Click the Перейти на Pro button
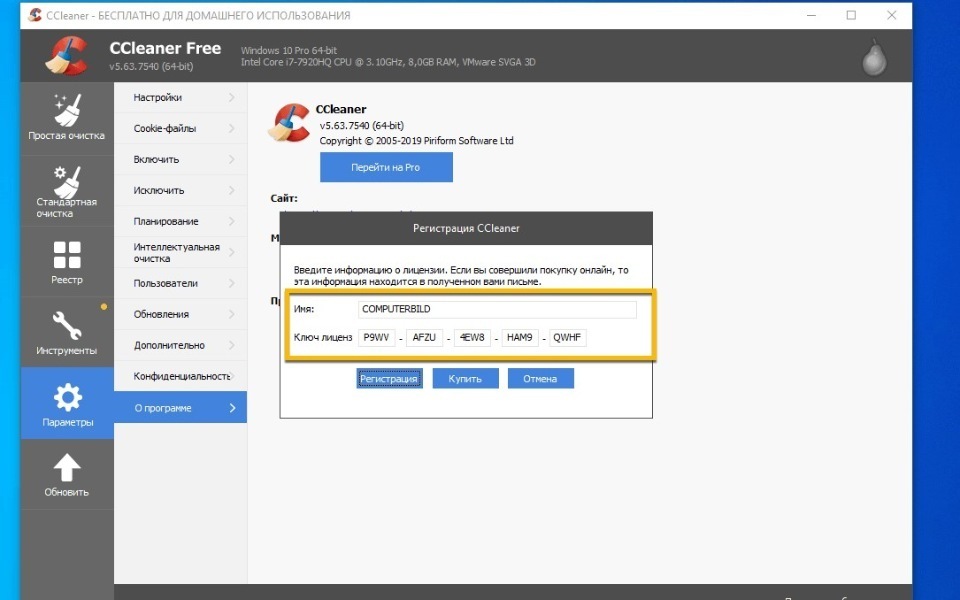The width and height of the screenshot is (960, 600). point(386,167)
